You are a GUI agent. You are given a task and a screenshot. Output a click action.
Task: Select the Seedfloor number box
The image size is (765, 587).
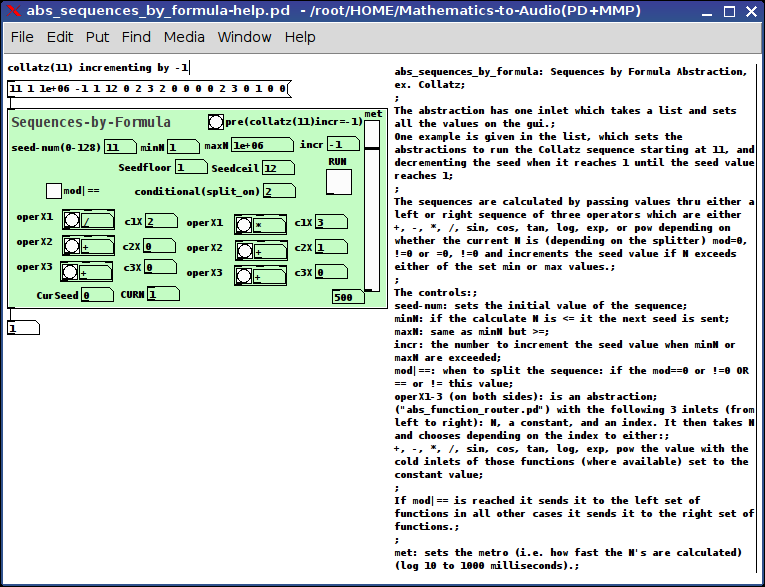pyautogui.click(x=191, y=167)
